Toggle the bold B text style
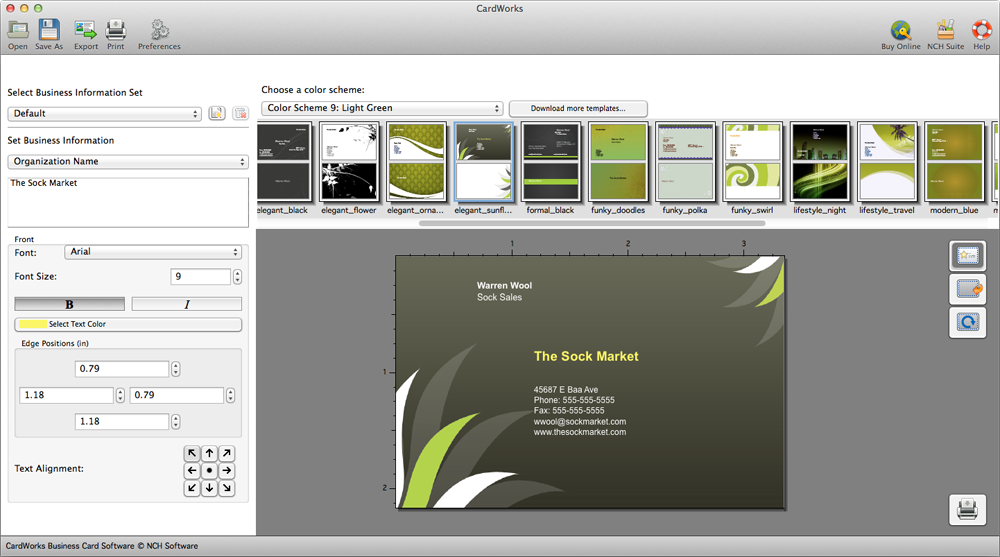The width and height of the screenshot is (1000, 557). [70, 304]
